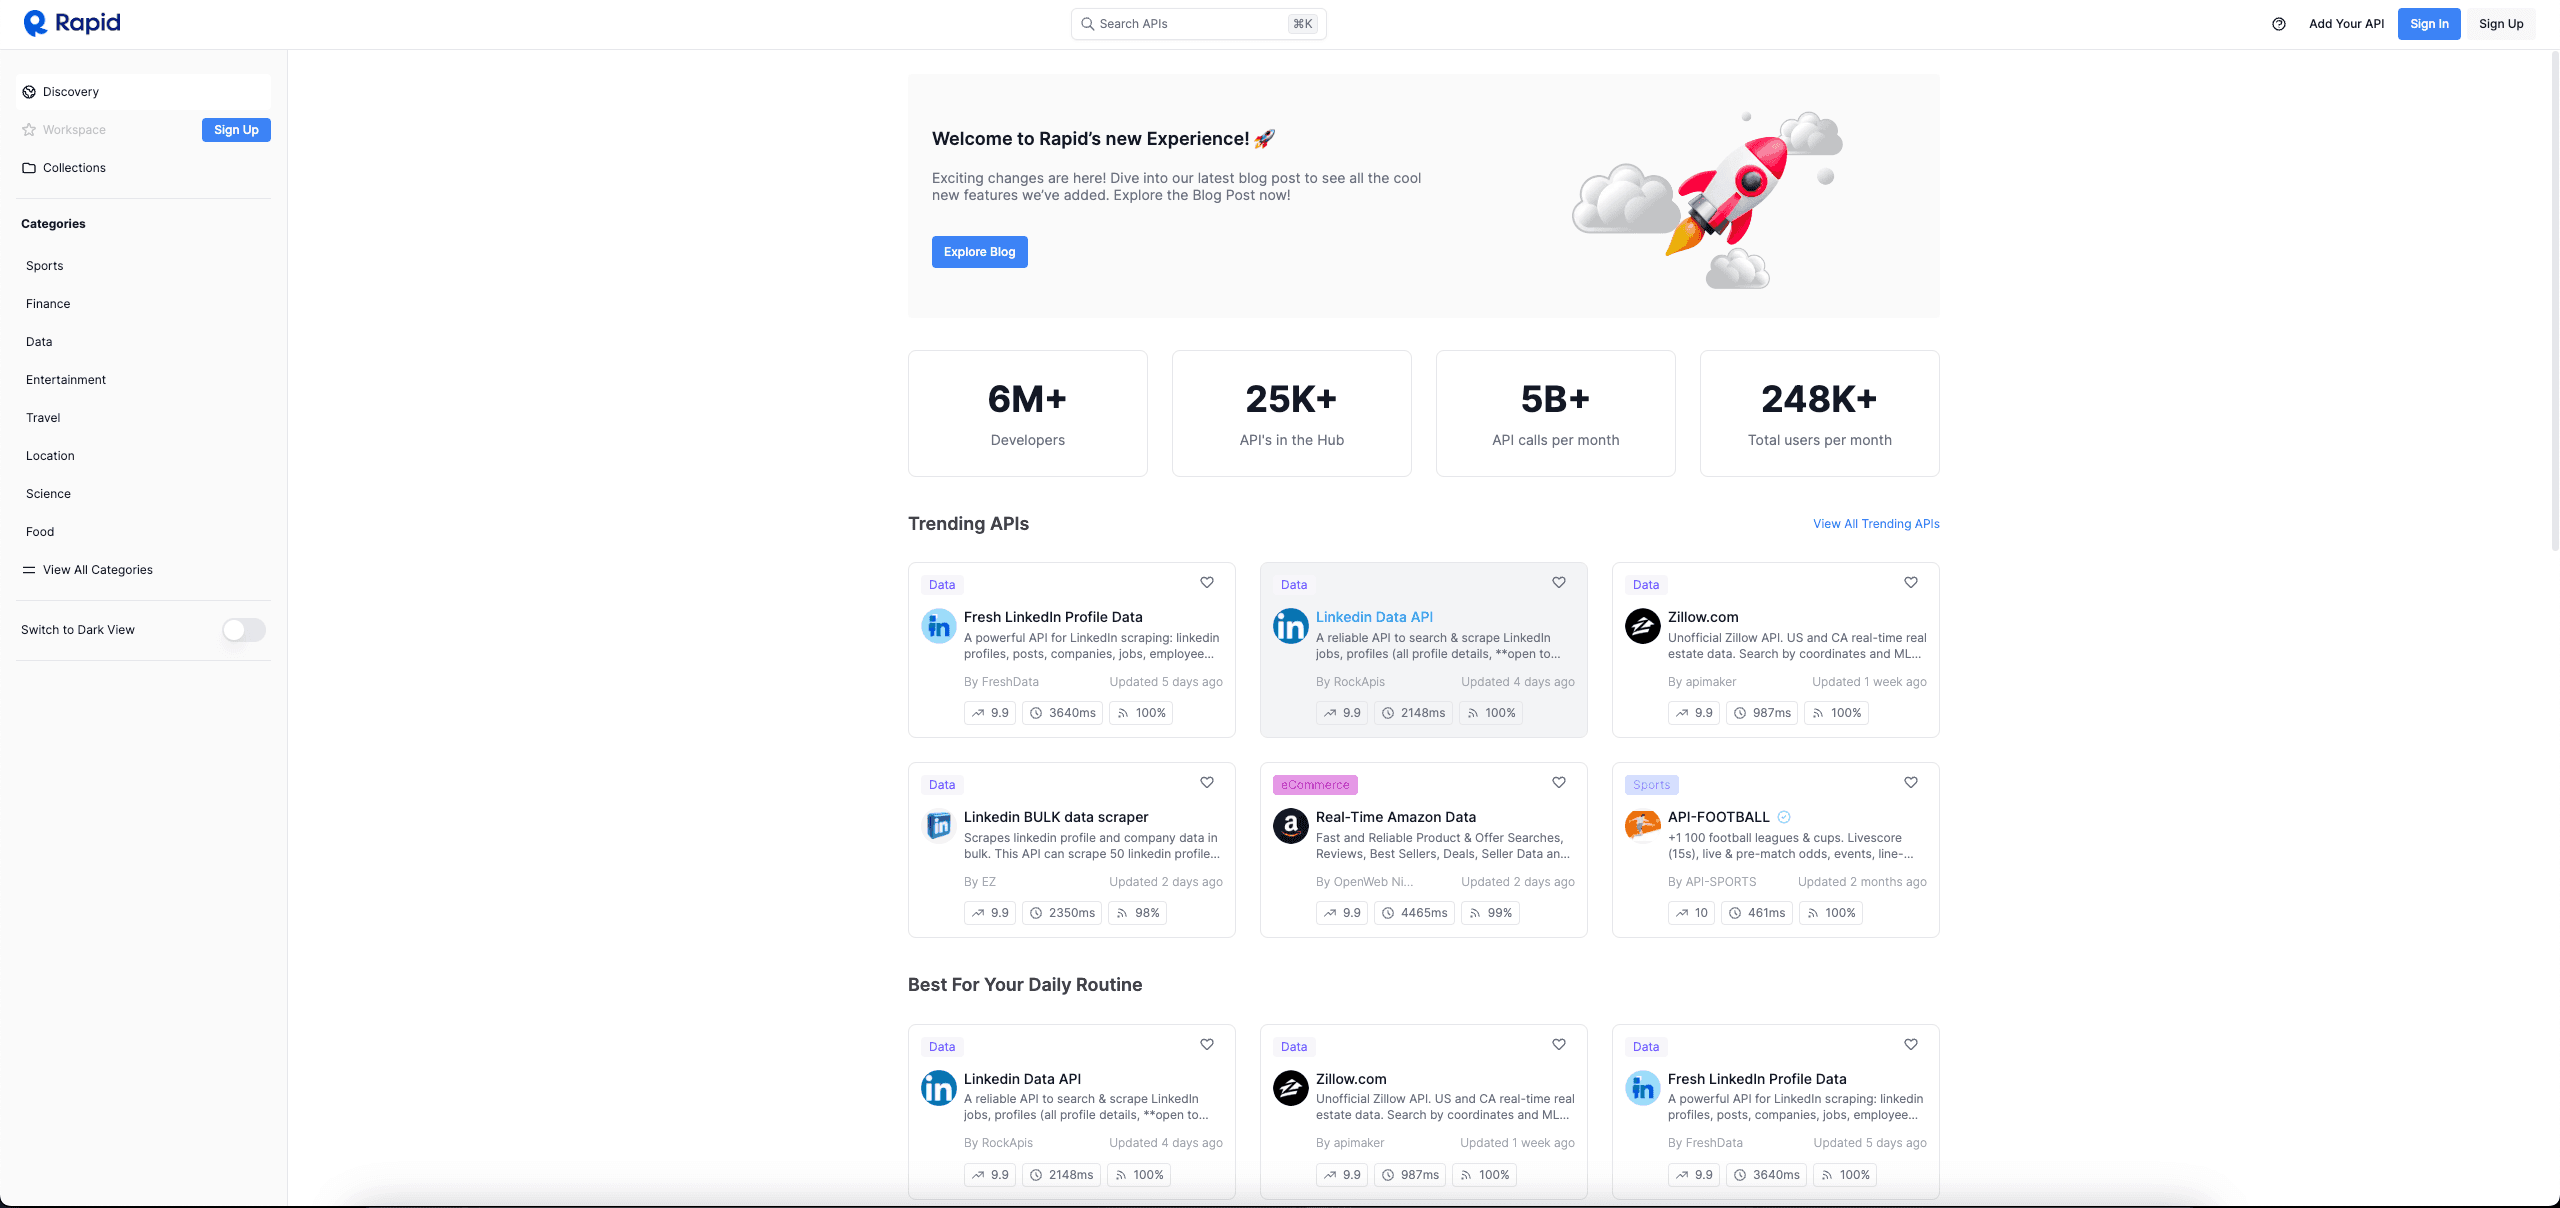Open the Travel category
Screen dimensions: 2560x1208
(x=43, y=418)
